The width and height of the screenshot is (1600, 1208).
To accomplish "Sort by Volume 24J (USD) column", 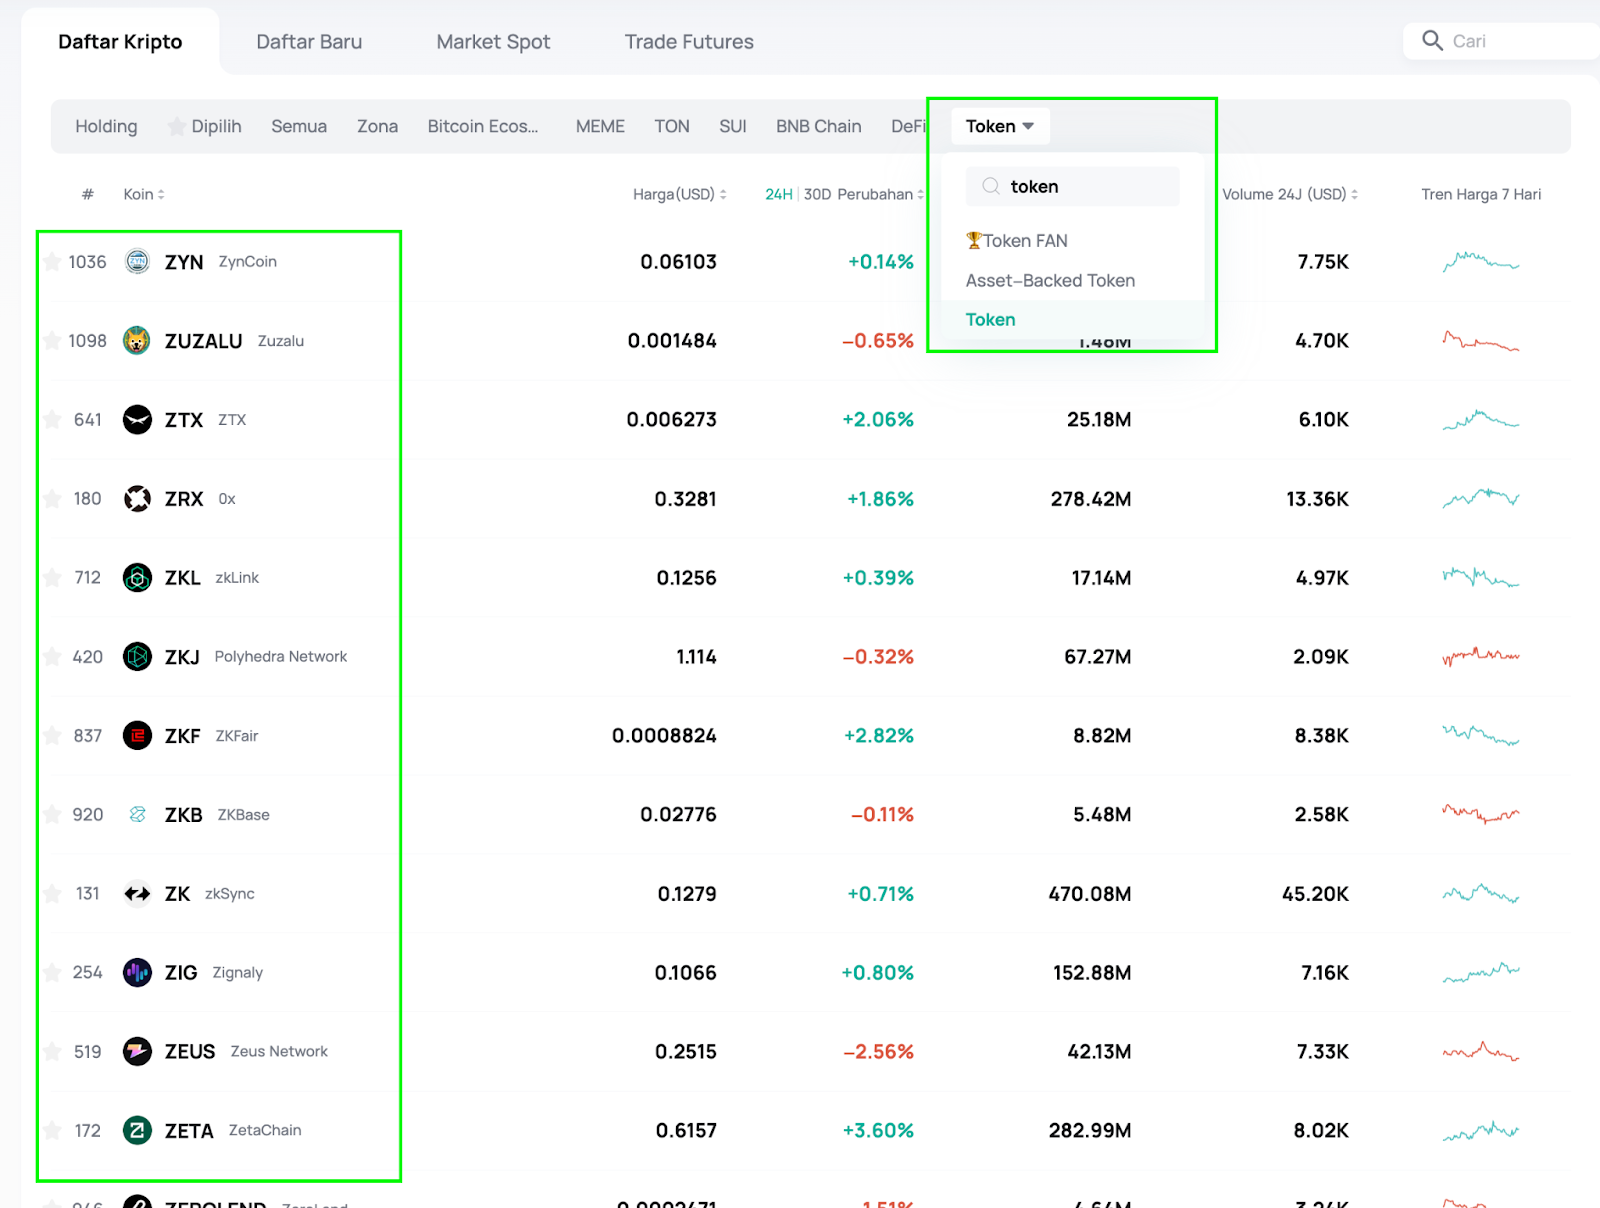I will [1290, 194].
